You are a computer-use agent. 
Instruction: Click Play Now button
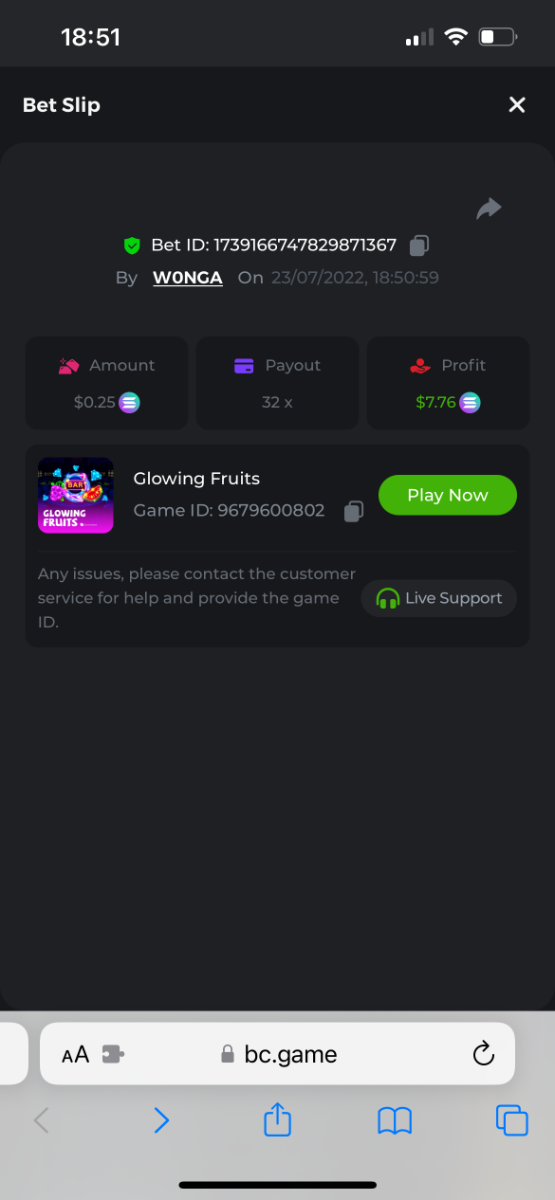click(x=448, y=495)
